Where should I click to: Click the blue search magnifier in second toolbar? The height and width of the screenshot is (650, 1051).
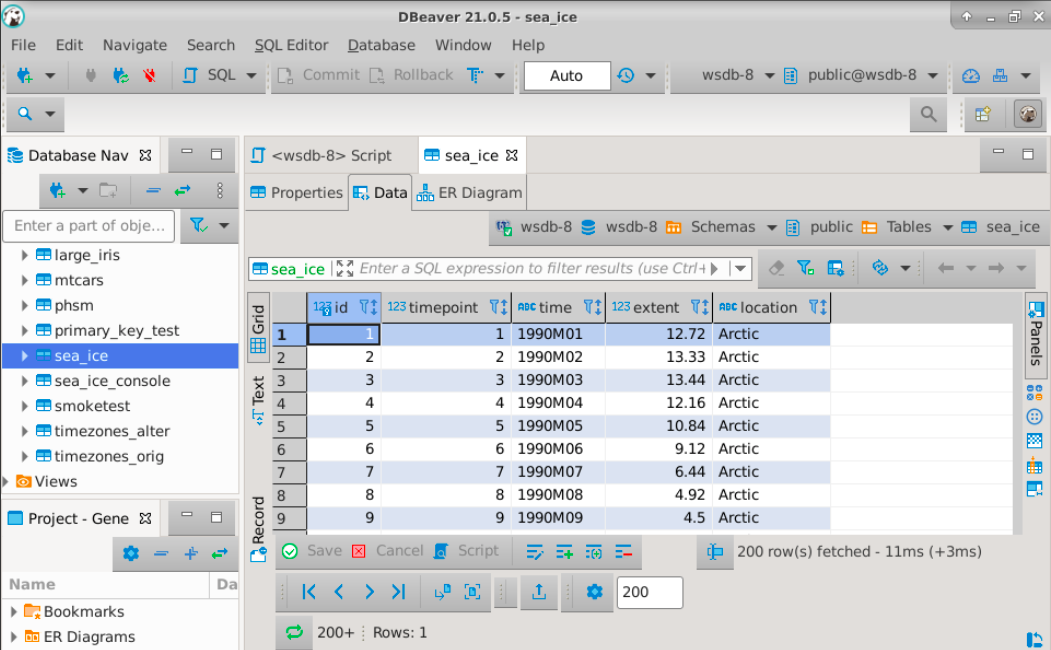pos(25,114)
